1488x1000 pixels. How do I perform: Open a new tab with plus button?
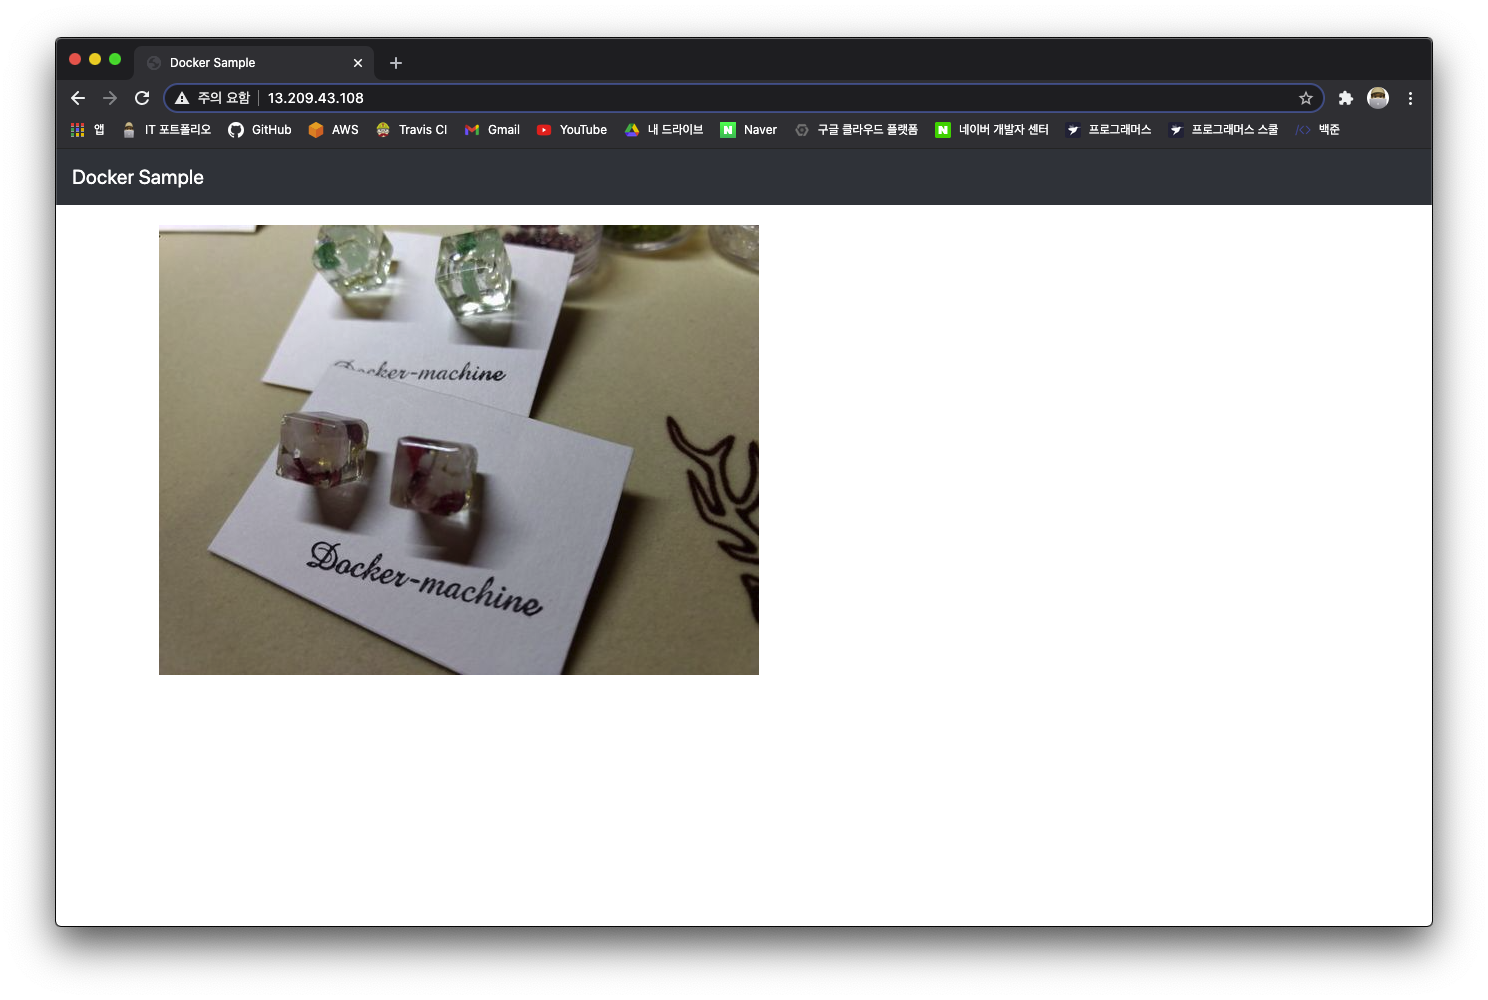click(x=396, y=63)
